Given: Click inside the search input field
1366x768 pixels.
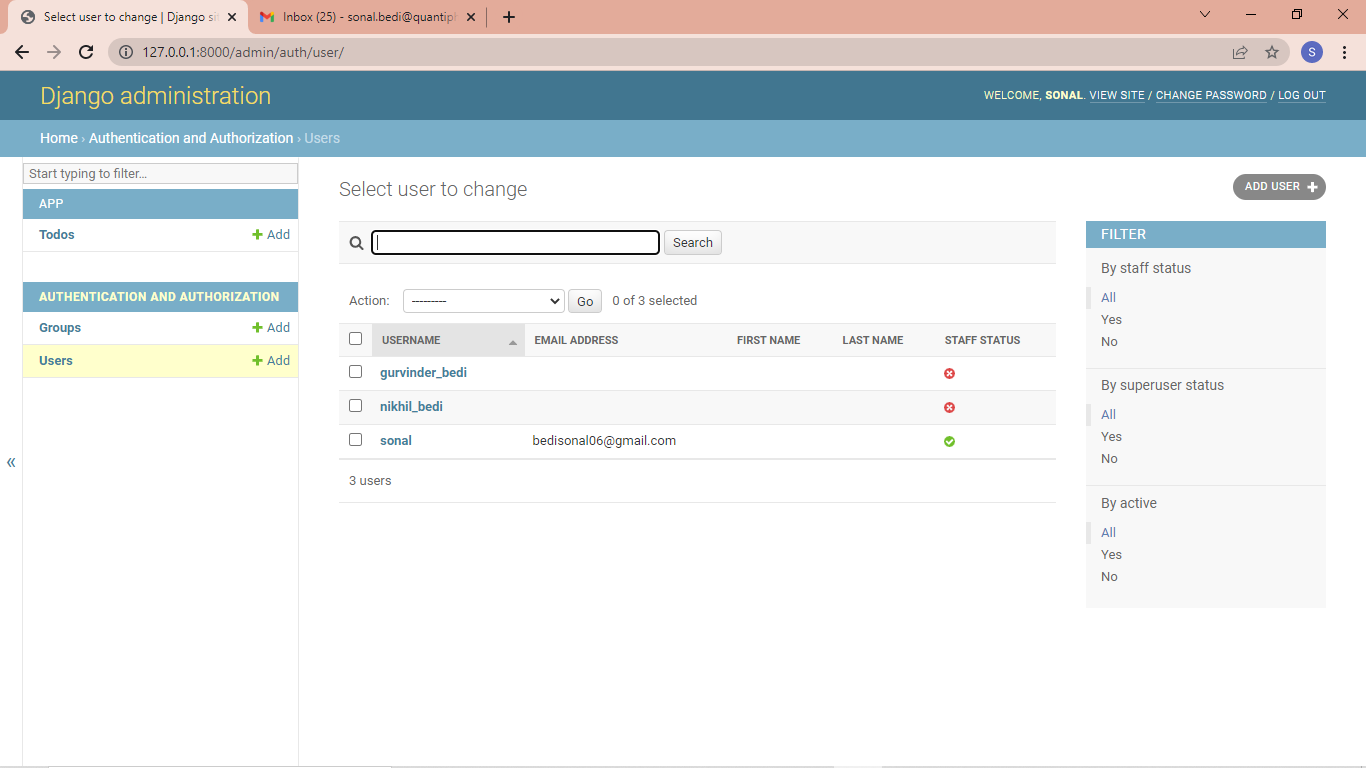Looking at the screenshot, I should point(515,242).
